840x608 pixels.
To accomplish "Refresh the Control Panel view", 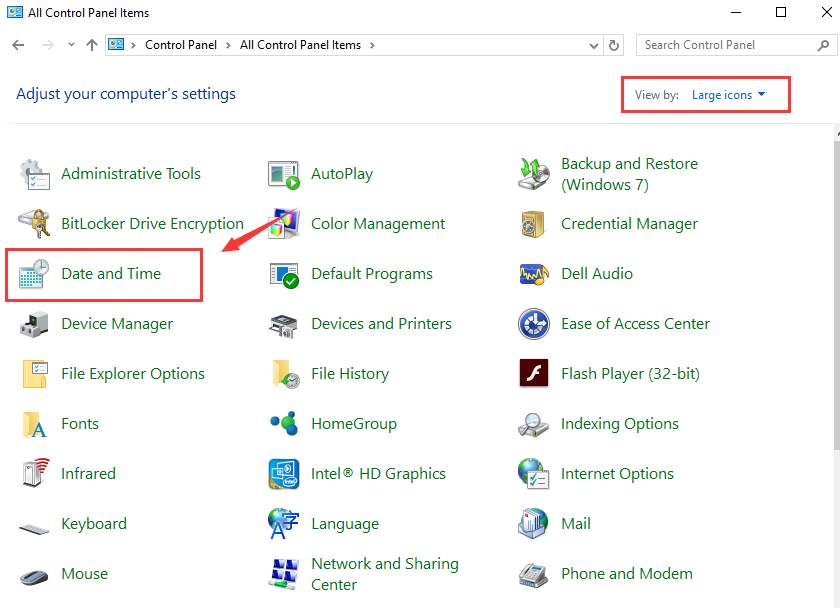I will 614,45.
